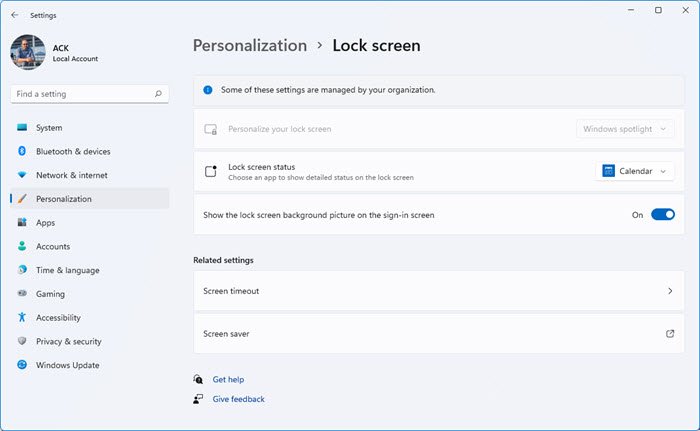
Task: Click the Privacy & security shield icon
Action: [22, 341]
